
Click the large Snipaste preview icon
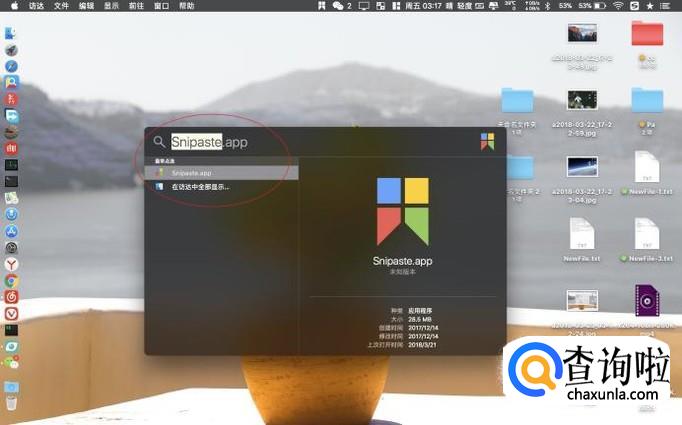click(x=402, y=211)
